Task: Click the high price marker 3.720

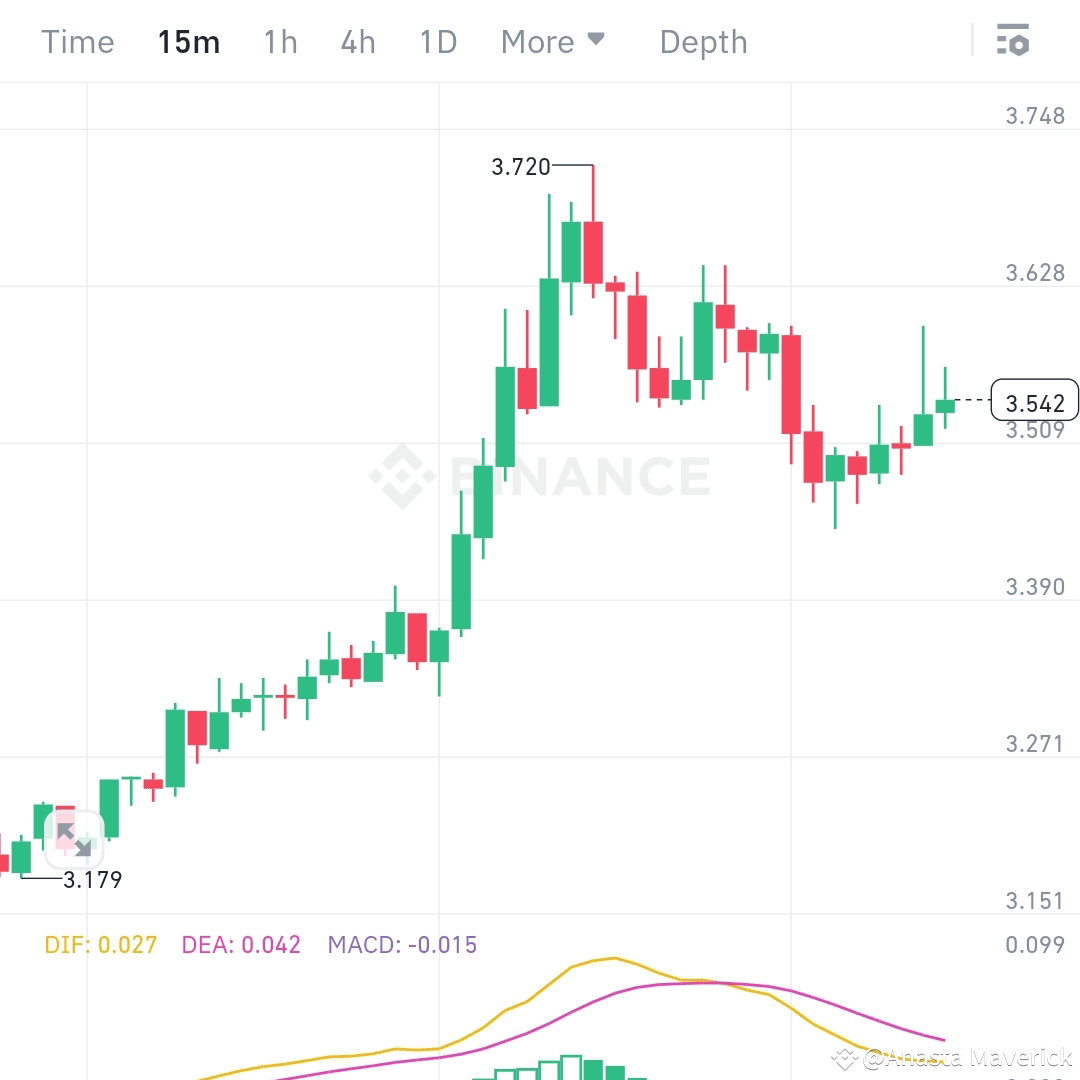Action: (x=520, y=167)
